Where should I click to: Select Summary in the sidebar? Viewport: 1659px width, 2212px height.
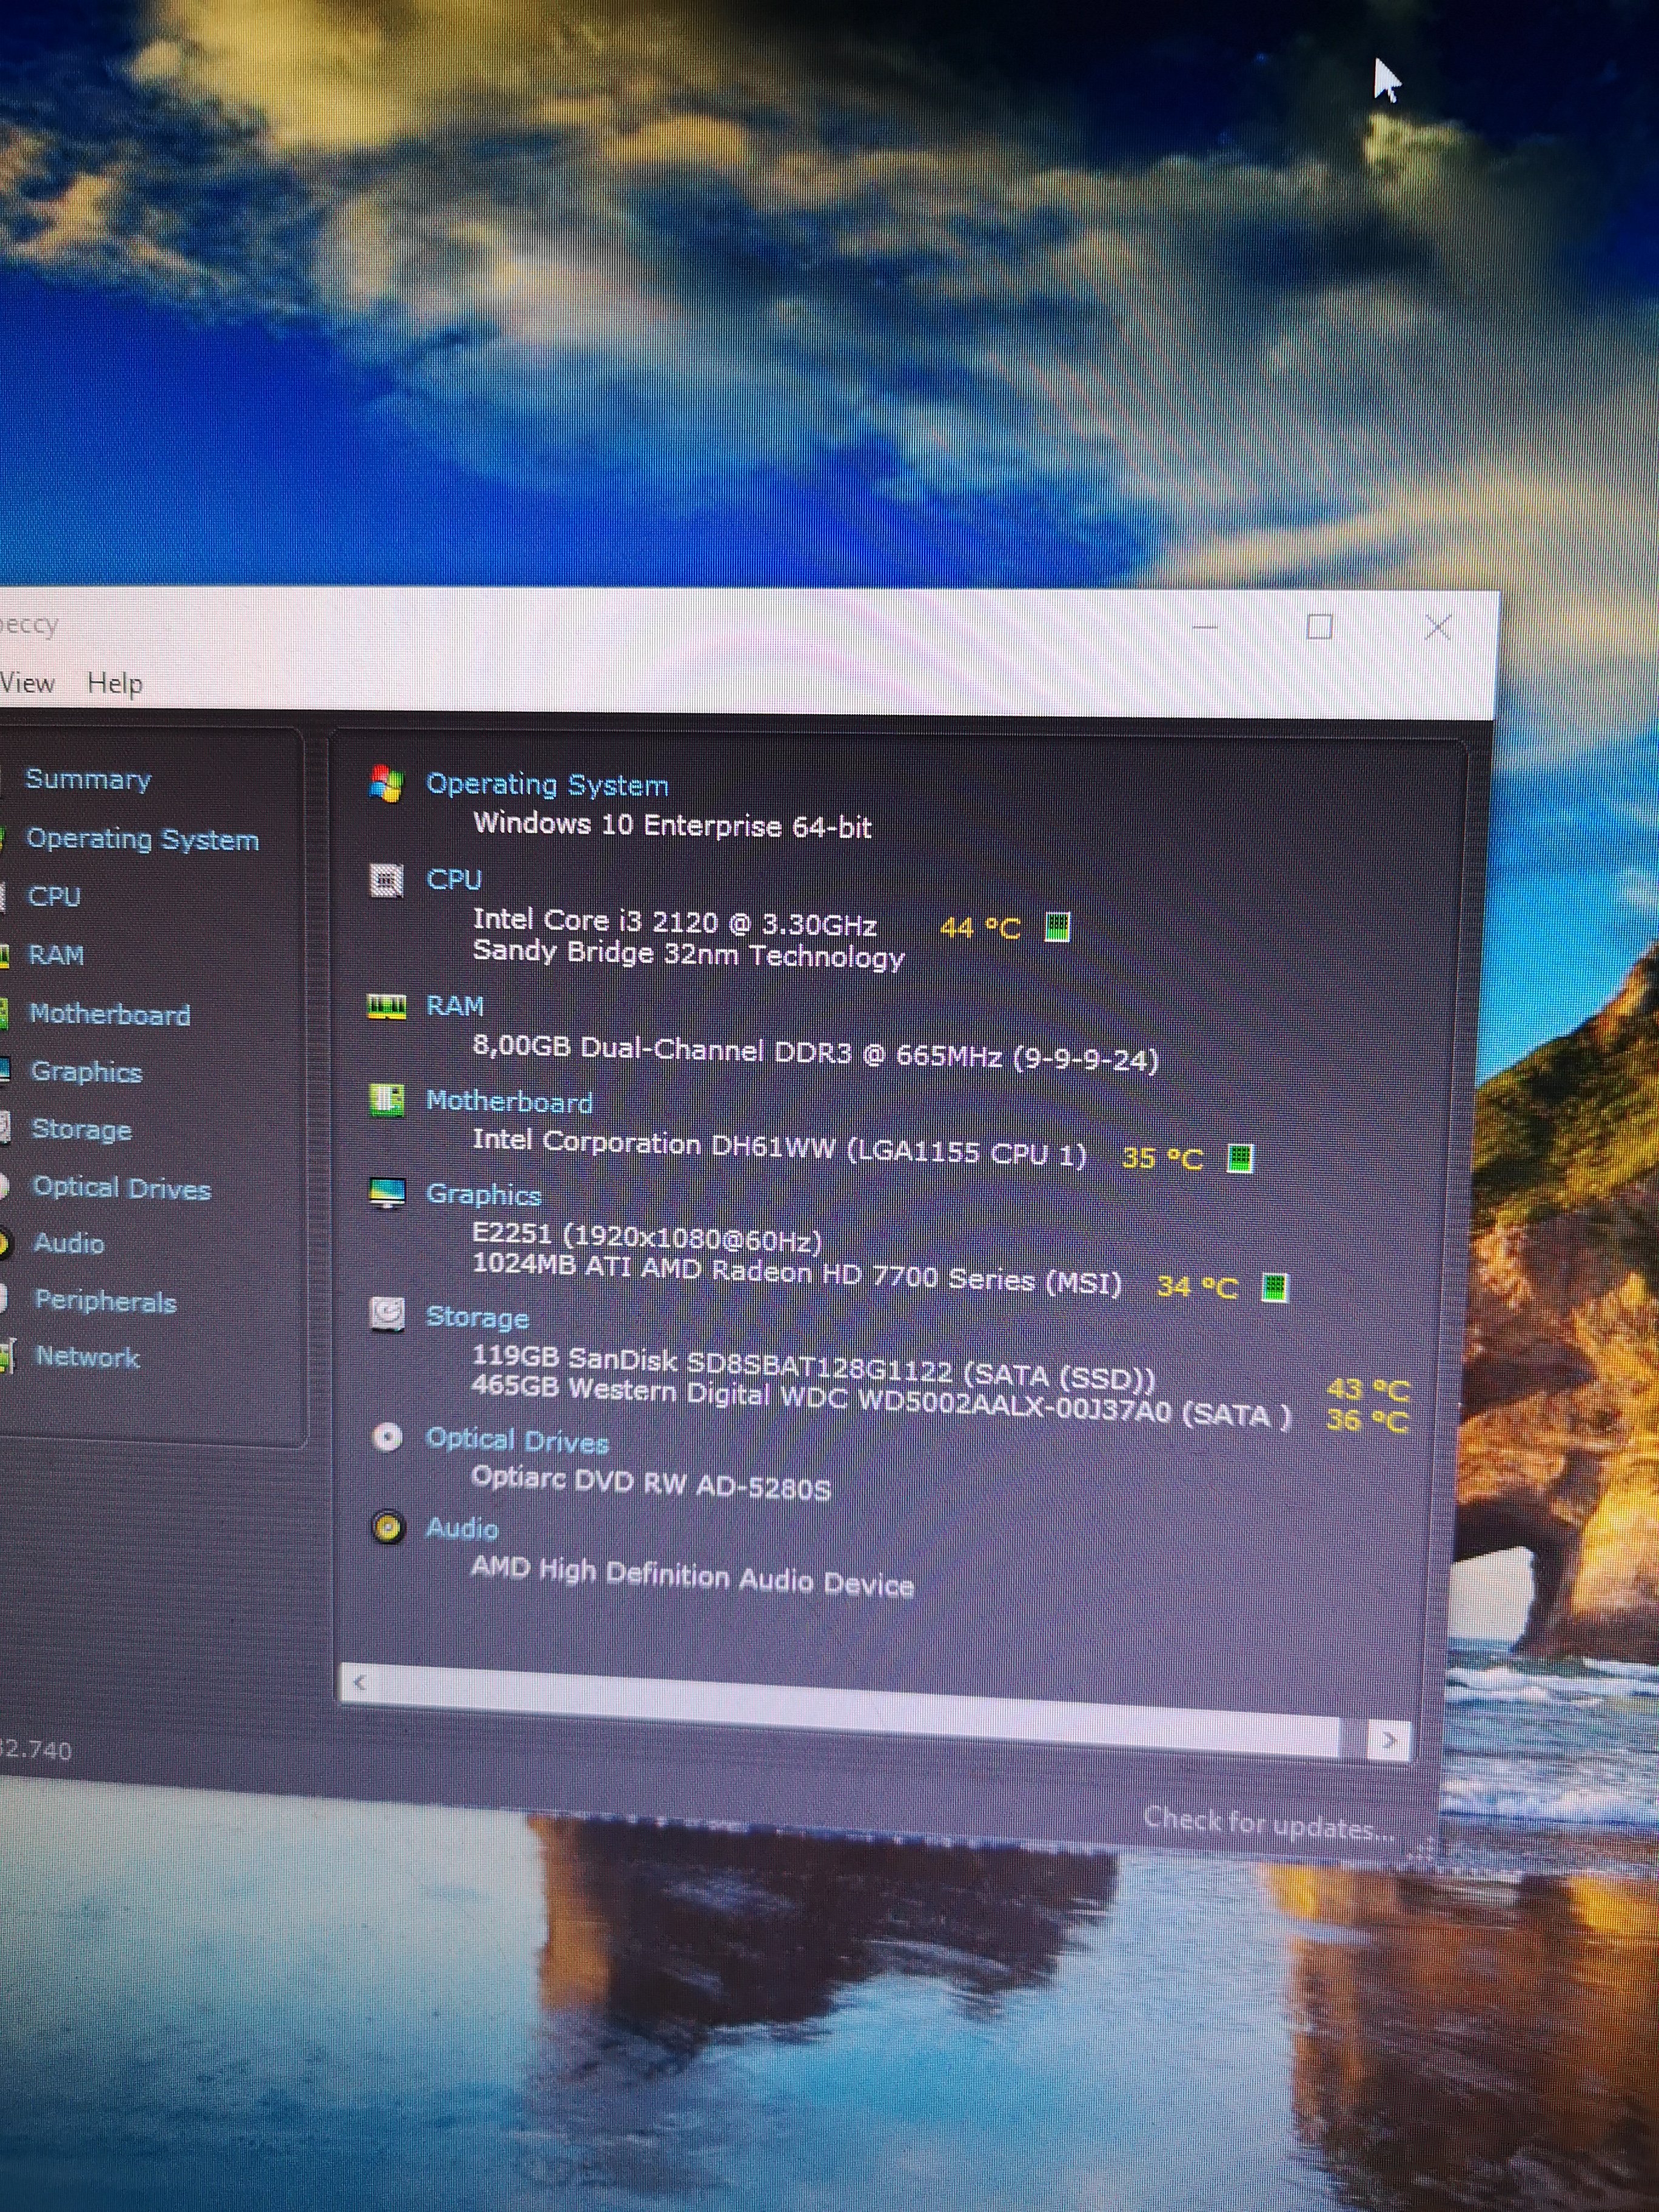click(88, 779)
